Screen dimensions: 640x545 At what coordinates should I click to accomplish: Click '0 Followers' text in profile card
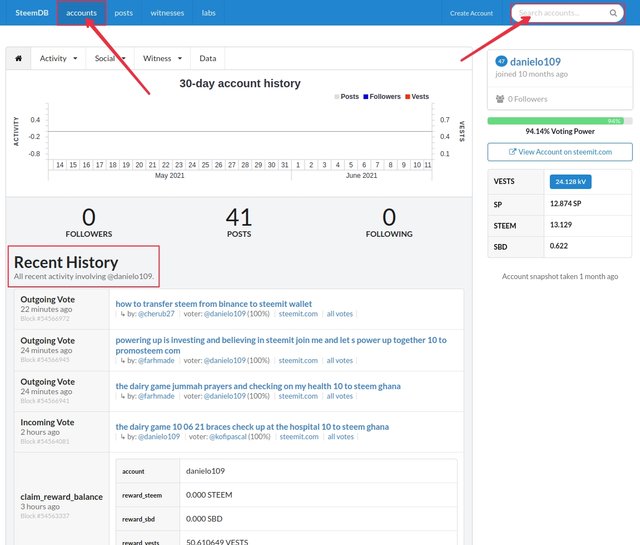527,99
